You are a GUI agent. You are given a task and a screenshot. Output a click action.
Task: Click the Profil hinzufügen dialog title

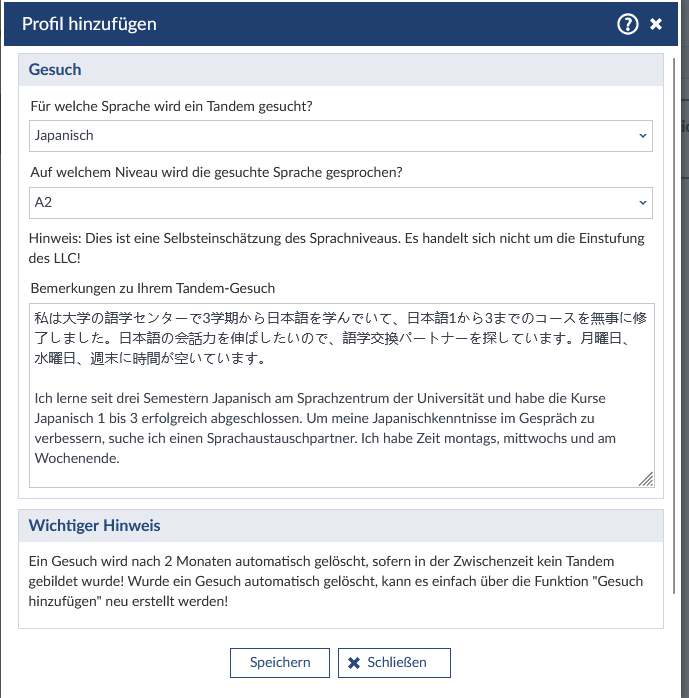click(x=89, y=24)
